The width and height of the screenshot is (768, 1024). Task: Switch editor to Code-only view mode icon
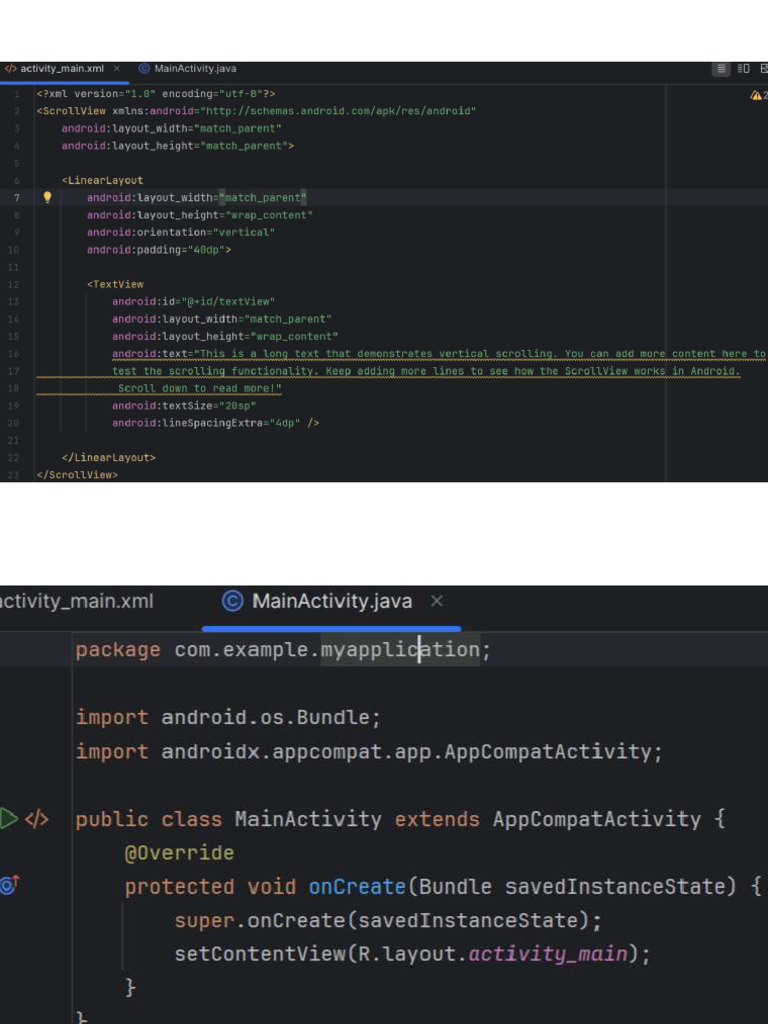click(720, 69)
